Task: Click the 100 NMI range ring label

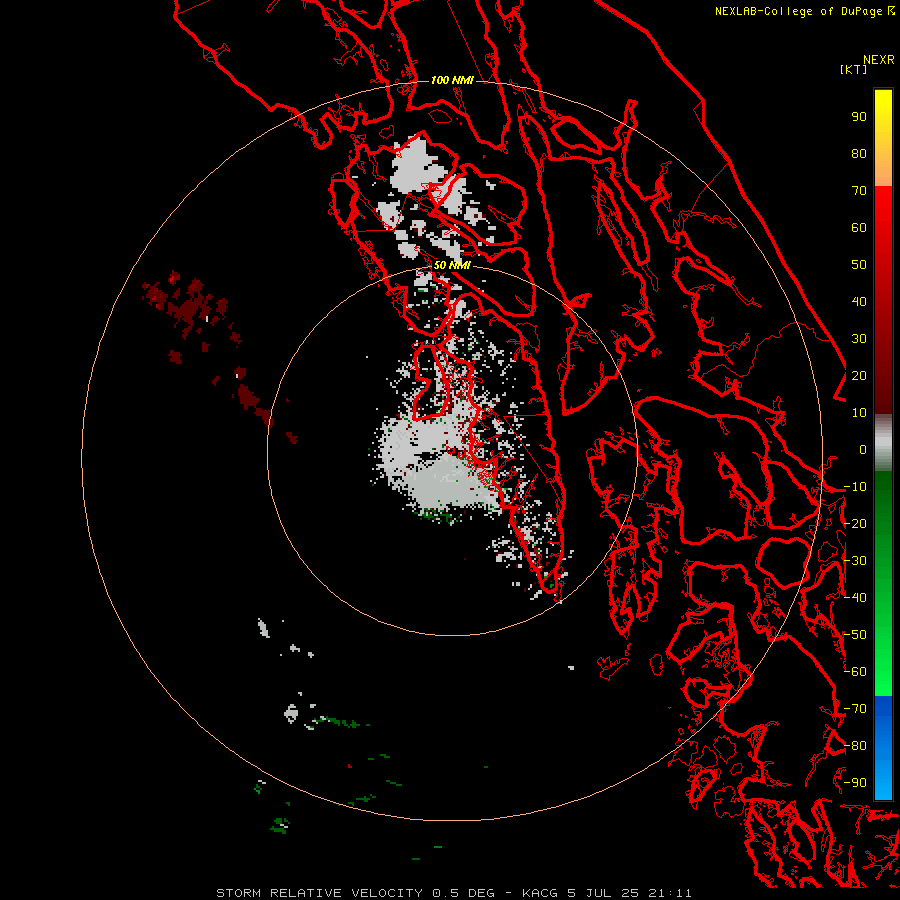Action: [x=452, y=80]
